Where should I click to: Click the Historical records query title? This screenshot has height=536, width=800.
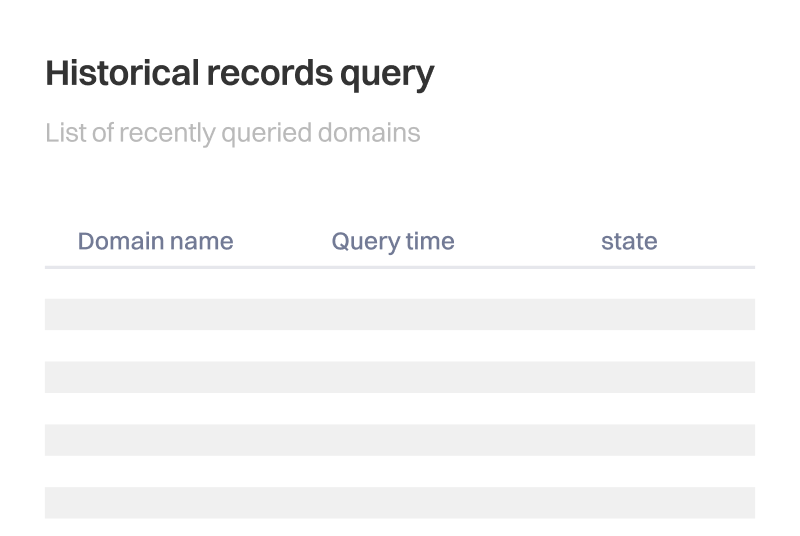pyautogui.click(x=240, y=75)
